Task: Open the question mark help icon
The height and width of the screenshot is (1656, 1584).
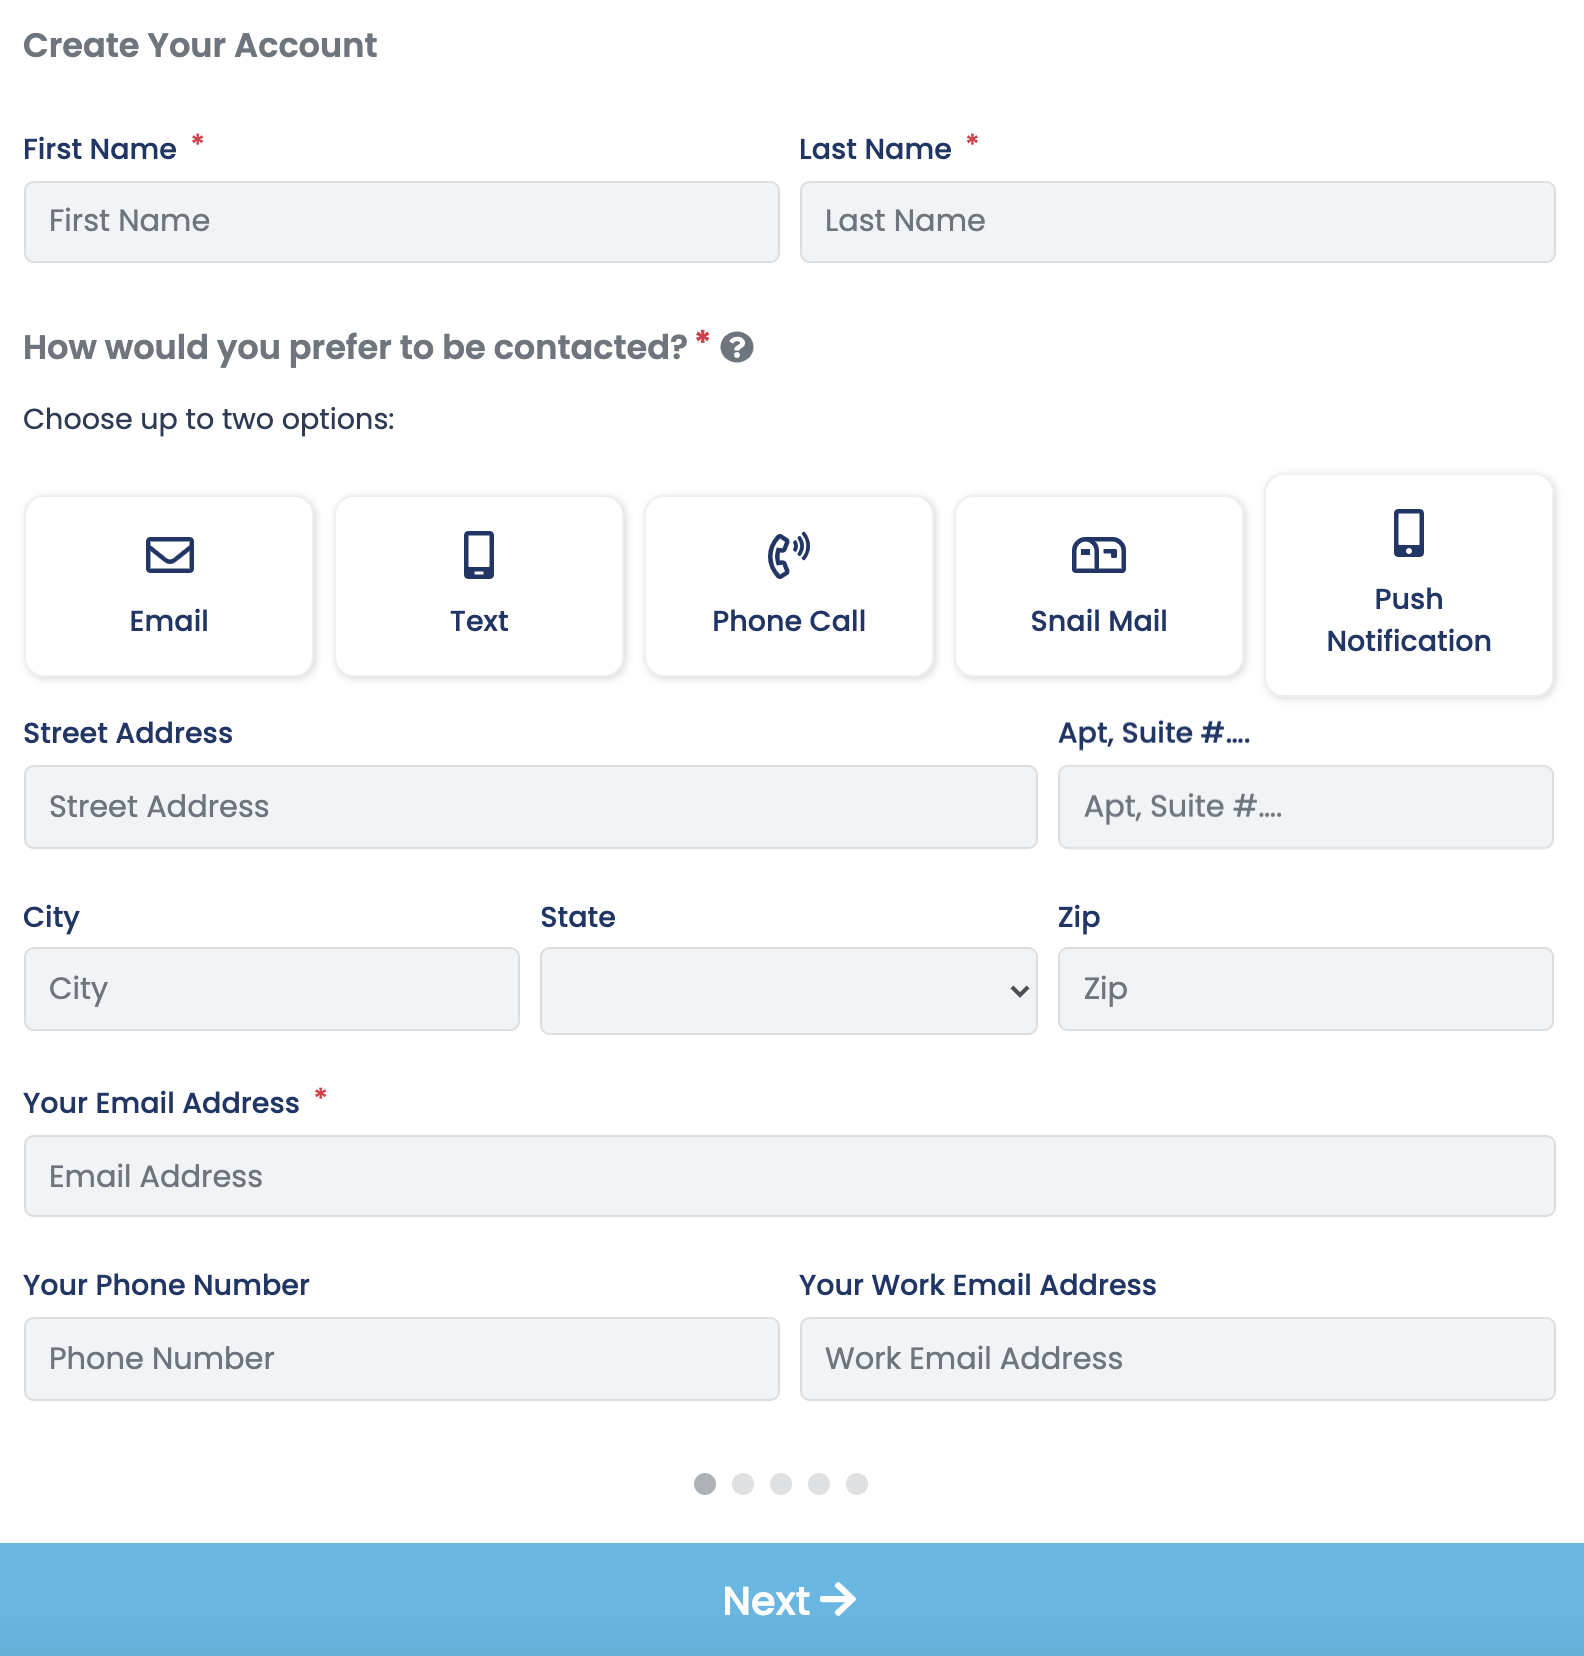Action: (x=737, y=347)
